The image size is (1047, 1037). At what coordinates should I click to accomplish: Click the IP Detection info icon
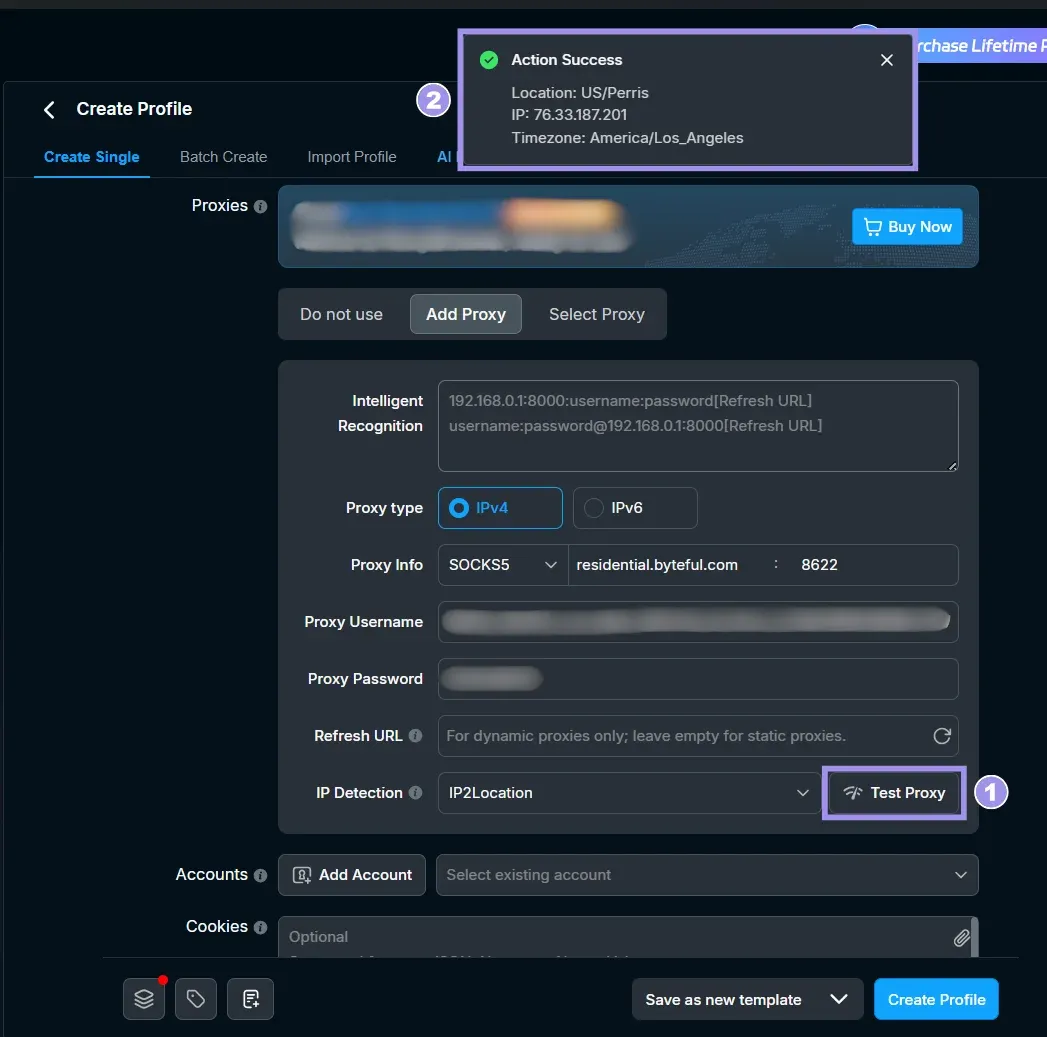[x=415, y=793]
